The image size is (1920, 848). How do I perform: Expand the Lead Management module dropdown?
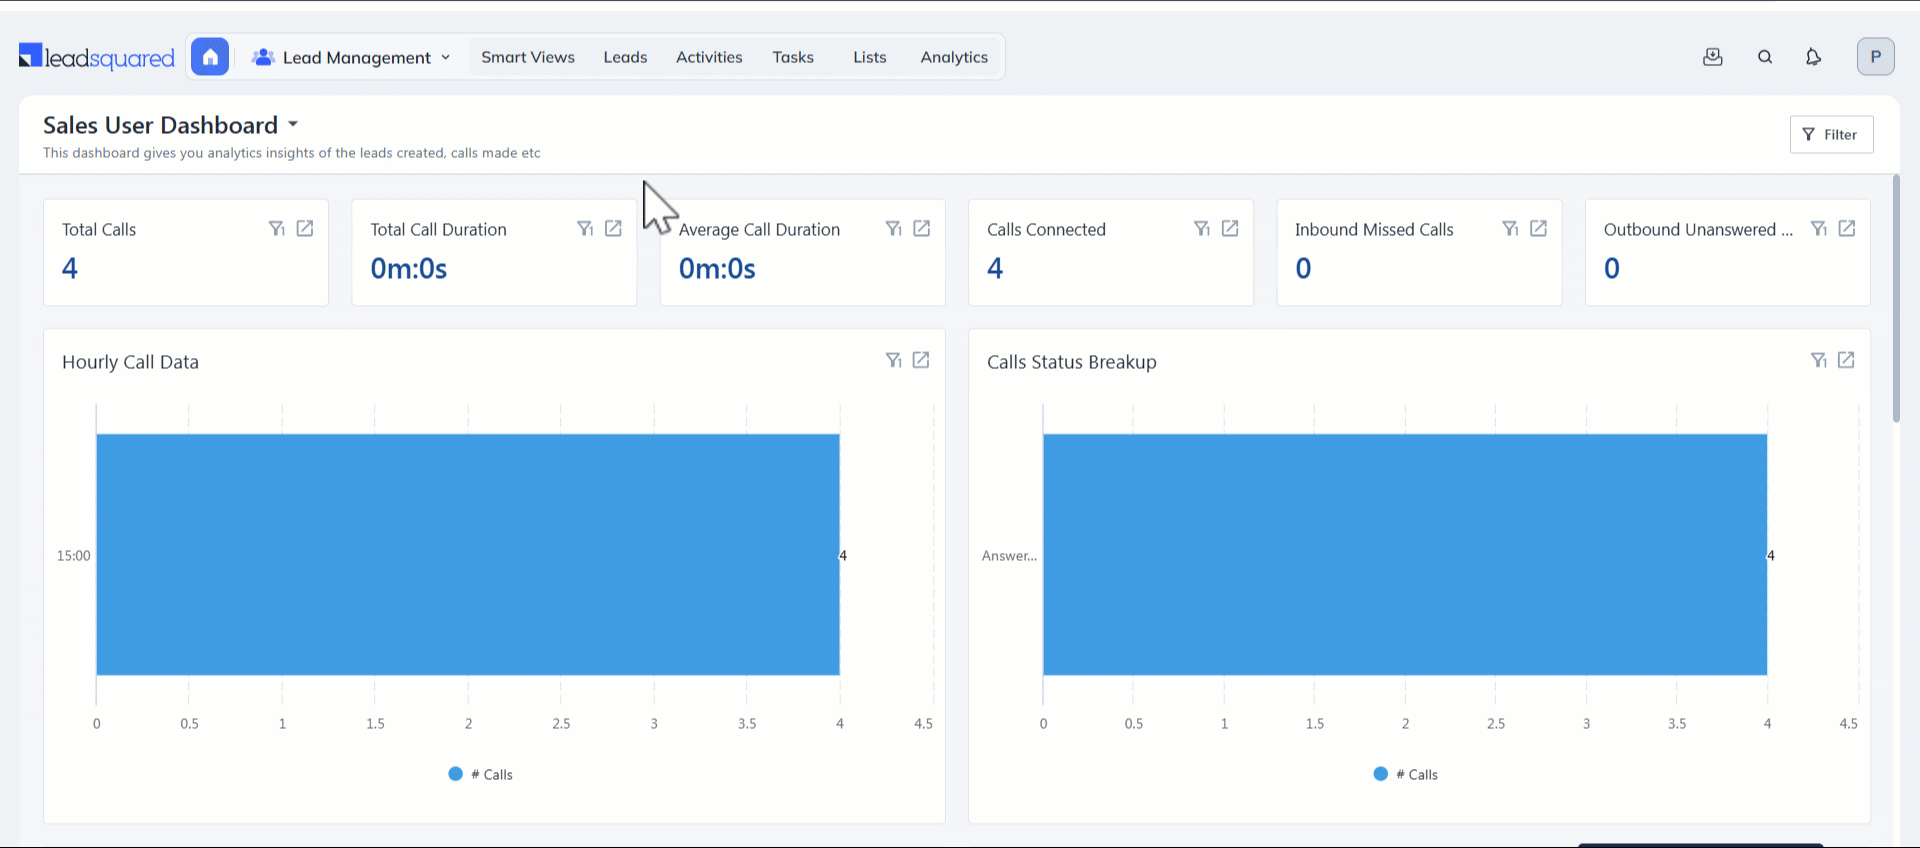coord(352,57)
